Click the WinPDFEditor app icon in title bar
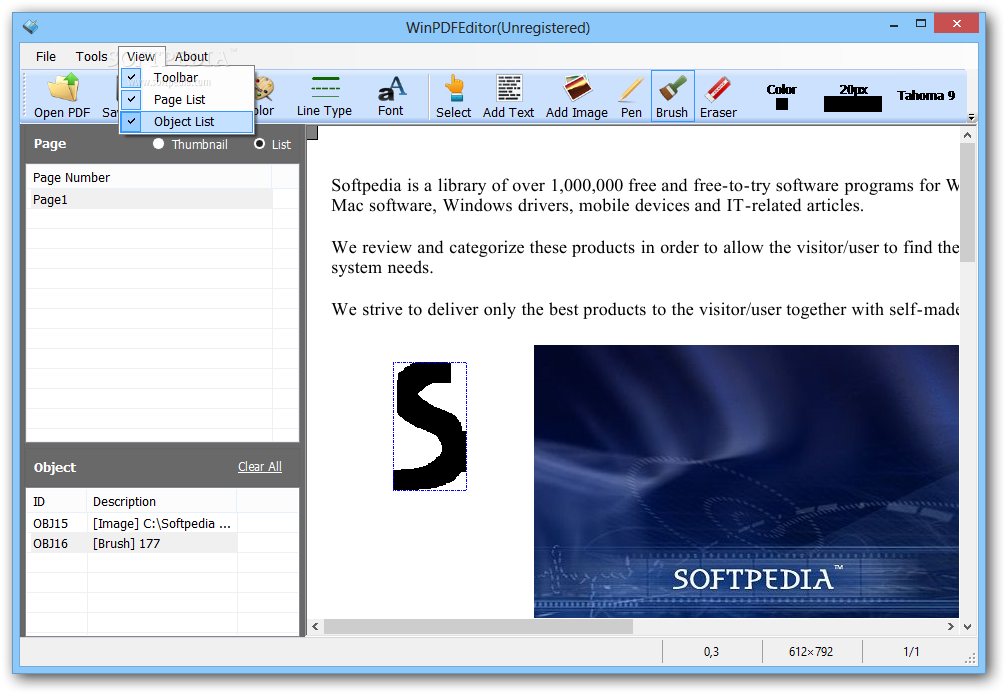Screen dimensions: 1006x694 tap(30, 27)
